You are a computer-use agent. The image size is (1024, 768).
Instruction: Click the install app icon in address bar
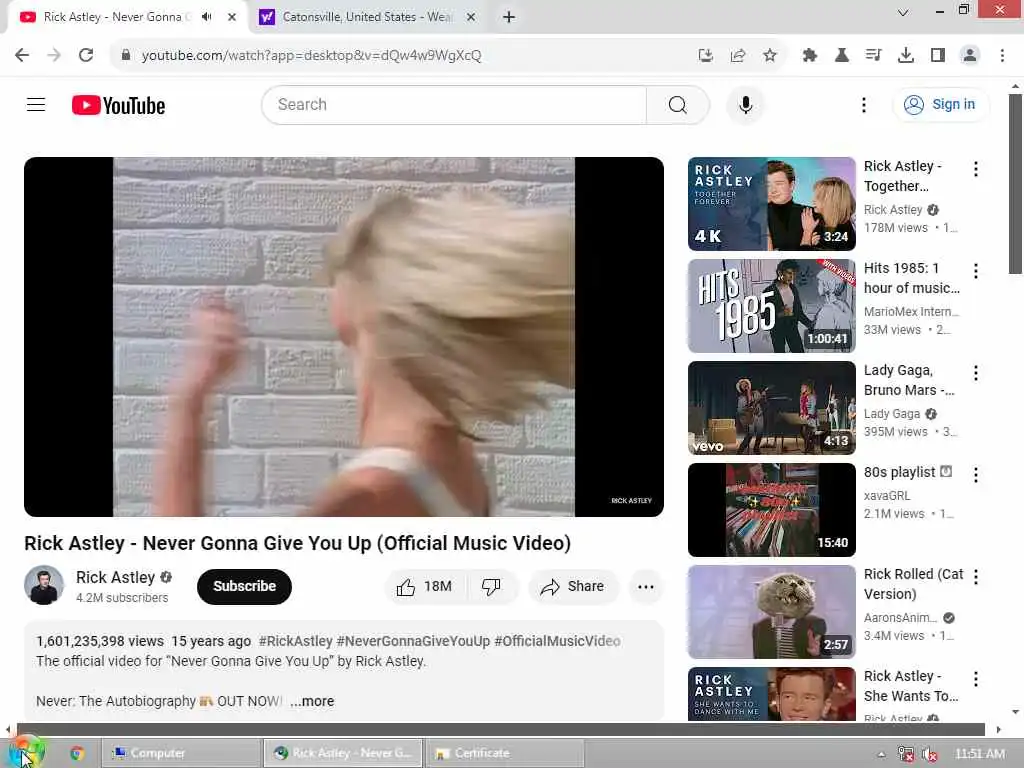point(705,56)
